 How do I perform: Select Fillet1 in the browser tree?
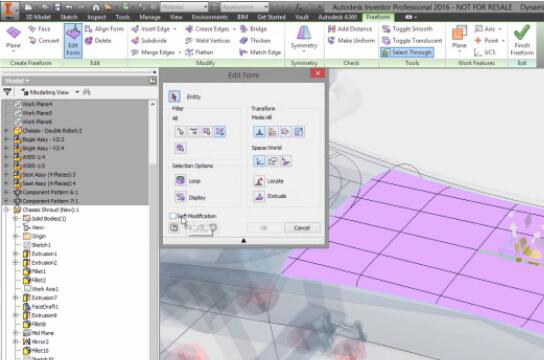[x=39, y=272]
